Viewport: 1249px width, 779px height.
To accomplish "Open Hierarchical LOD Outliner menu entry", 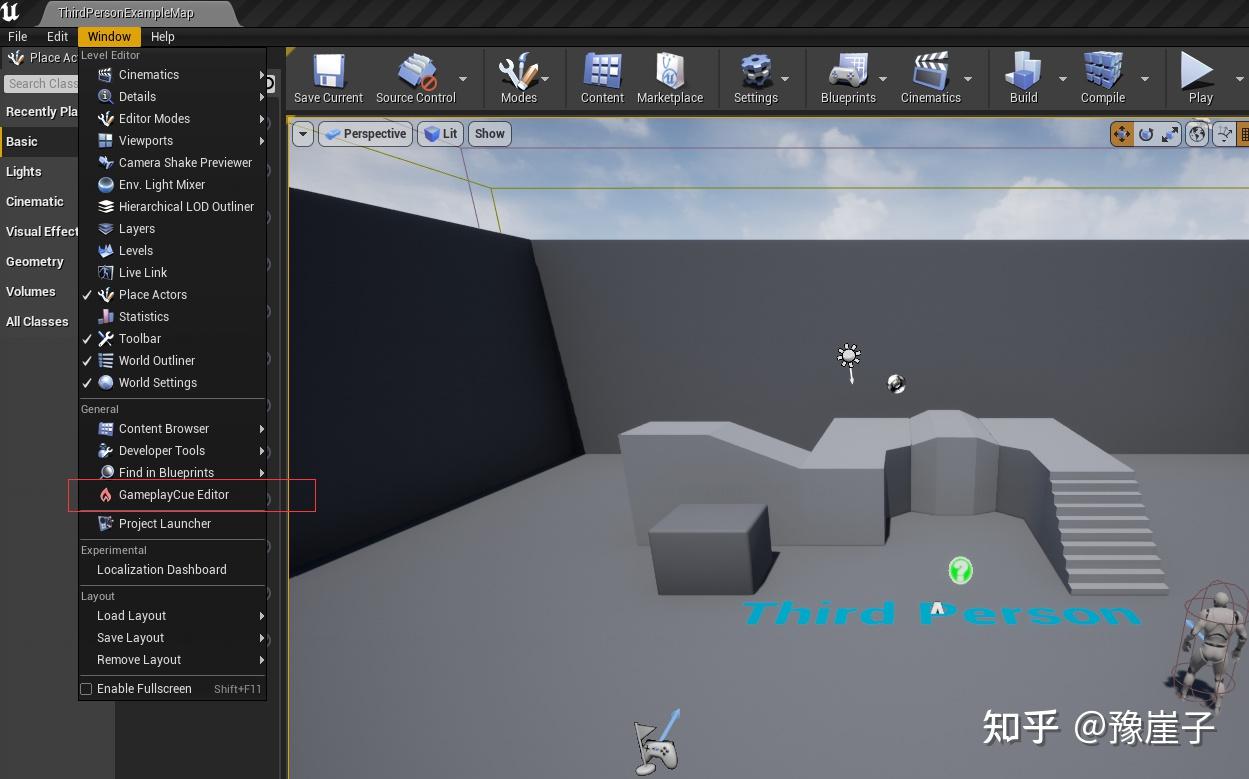I will point(172,207).
